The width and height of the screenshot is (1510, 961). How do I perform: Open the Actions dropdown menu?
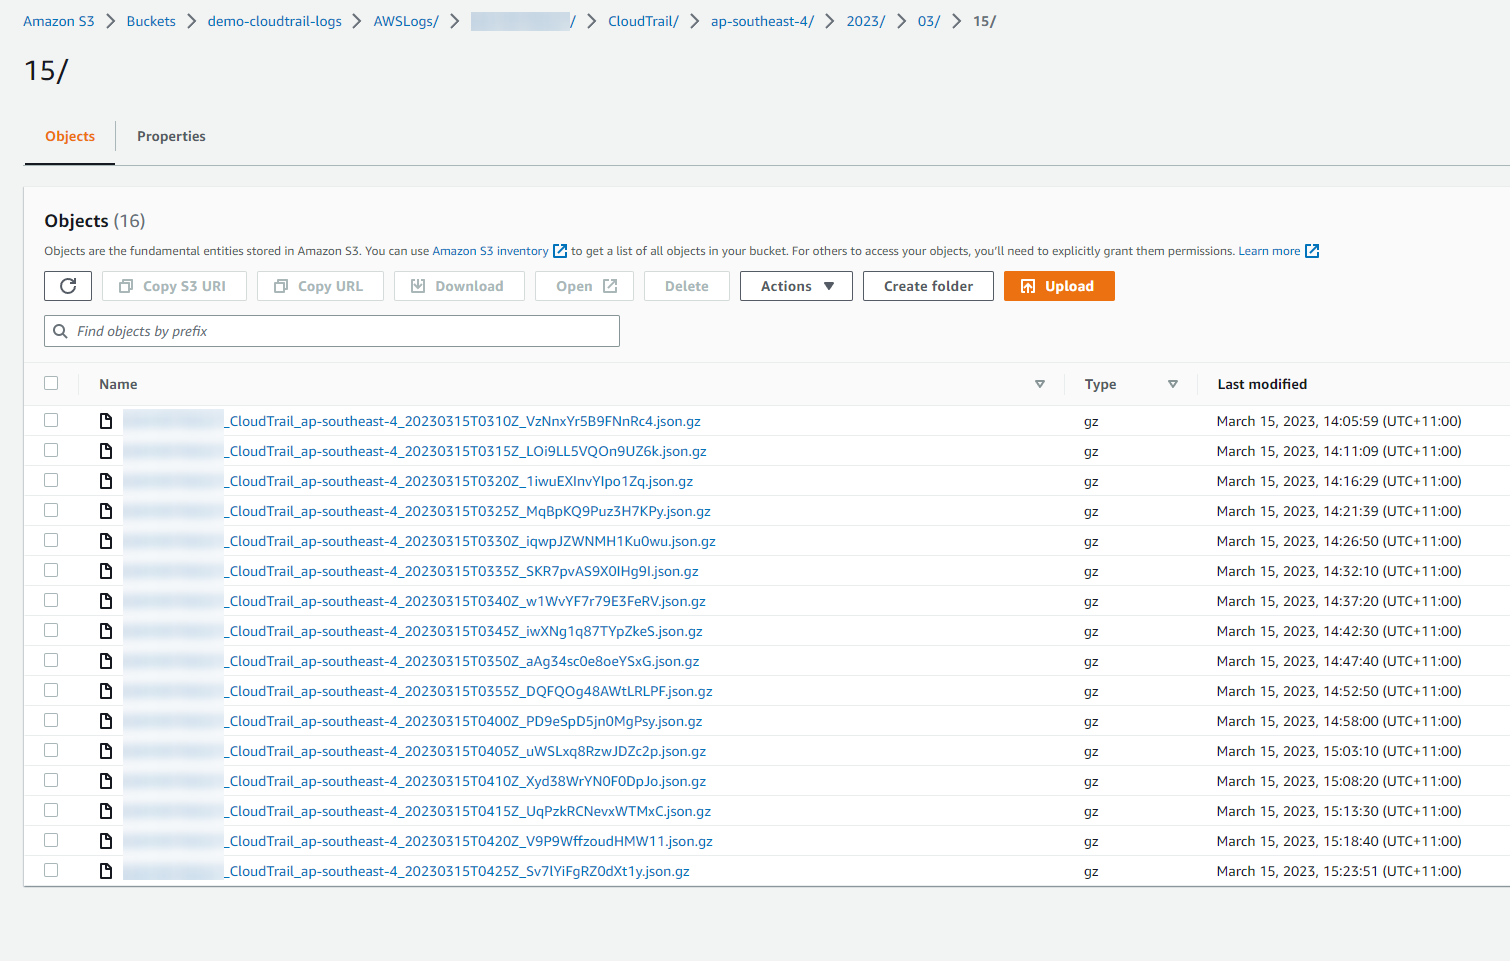(796, 286)
